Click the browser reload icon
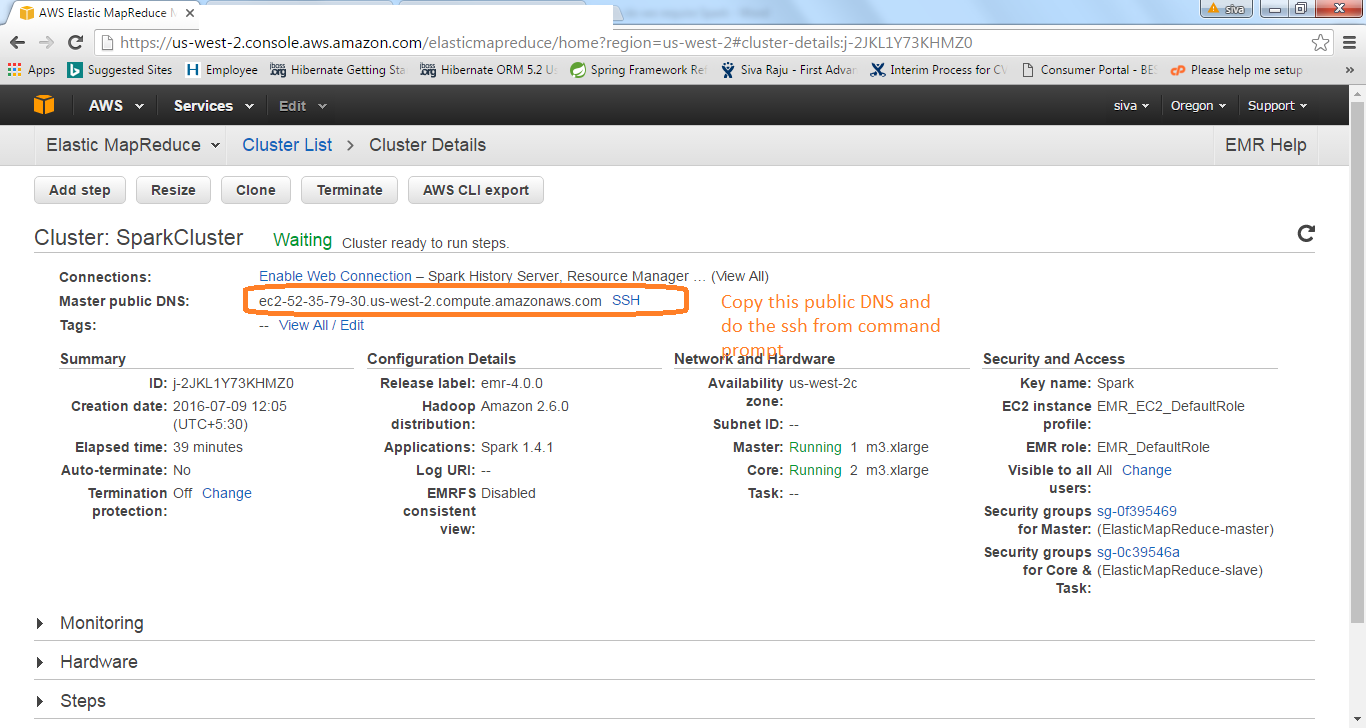Viewport: 1366px width, 728px height. (x=76, y=44)
